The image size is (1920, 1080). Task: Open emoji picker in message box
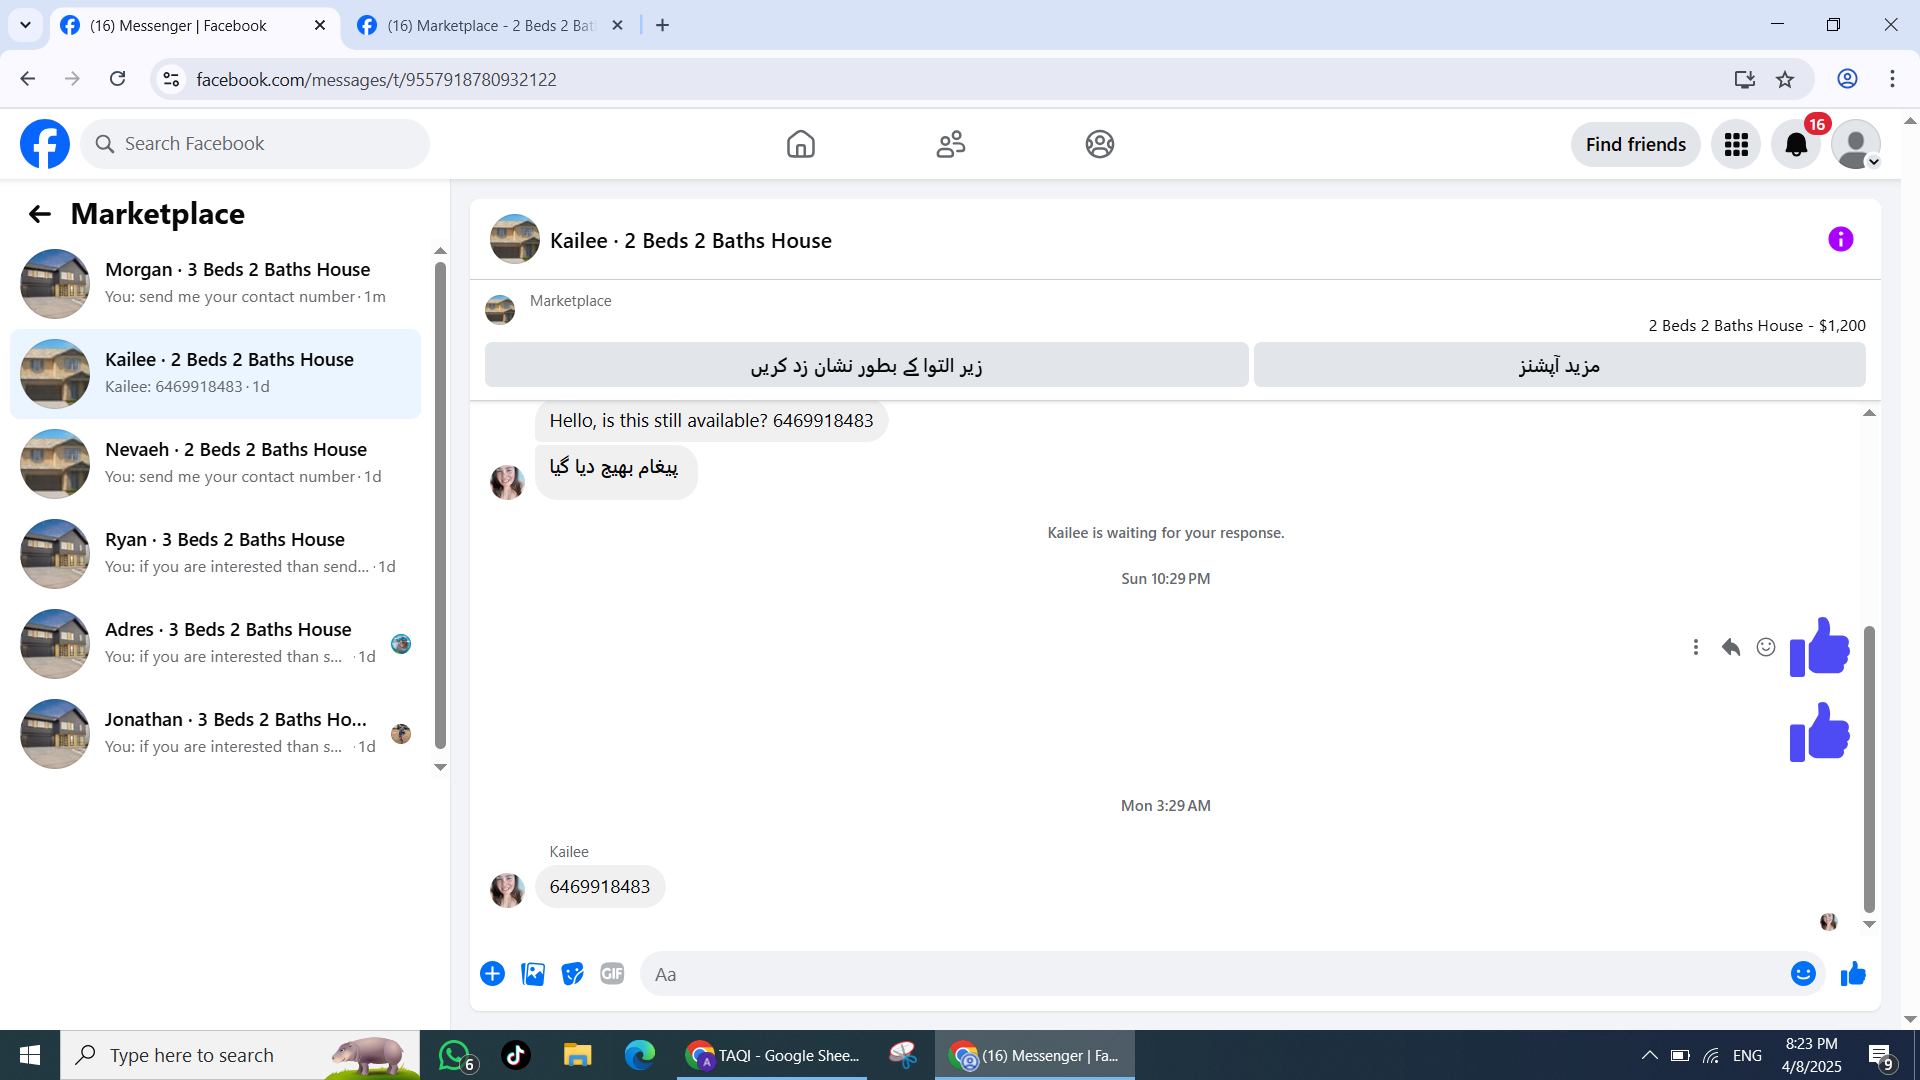1803,973
